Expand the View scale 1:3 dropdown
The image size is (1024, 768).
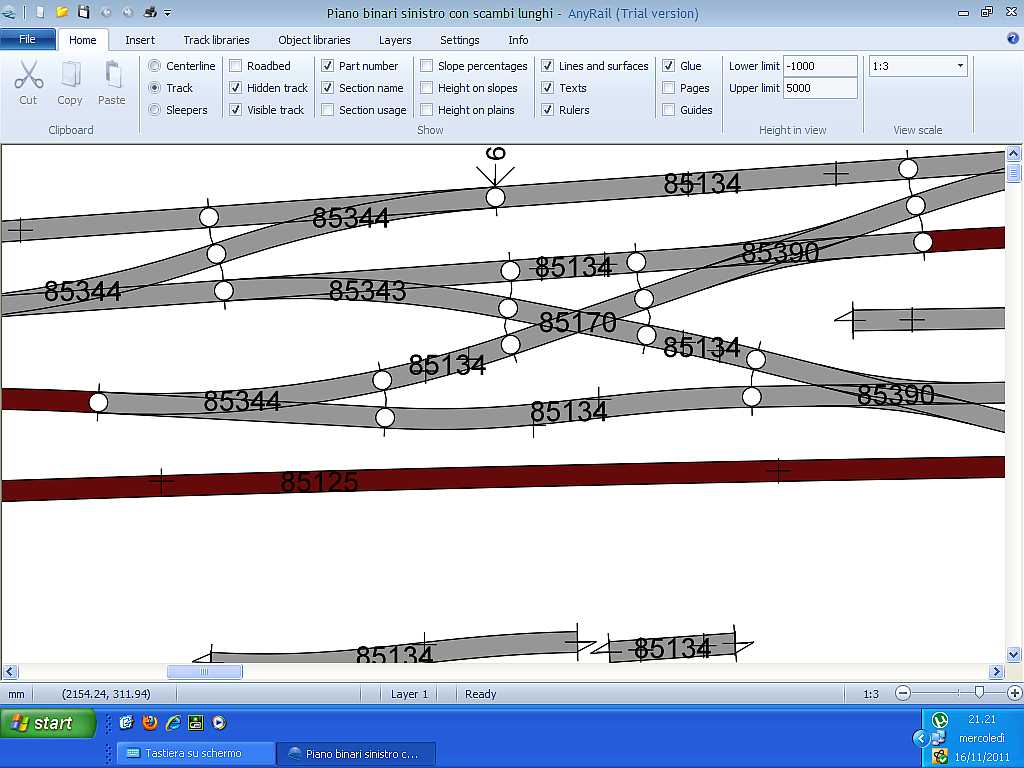[x=960, y=66]
